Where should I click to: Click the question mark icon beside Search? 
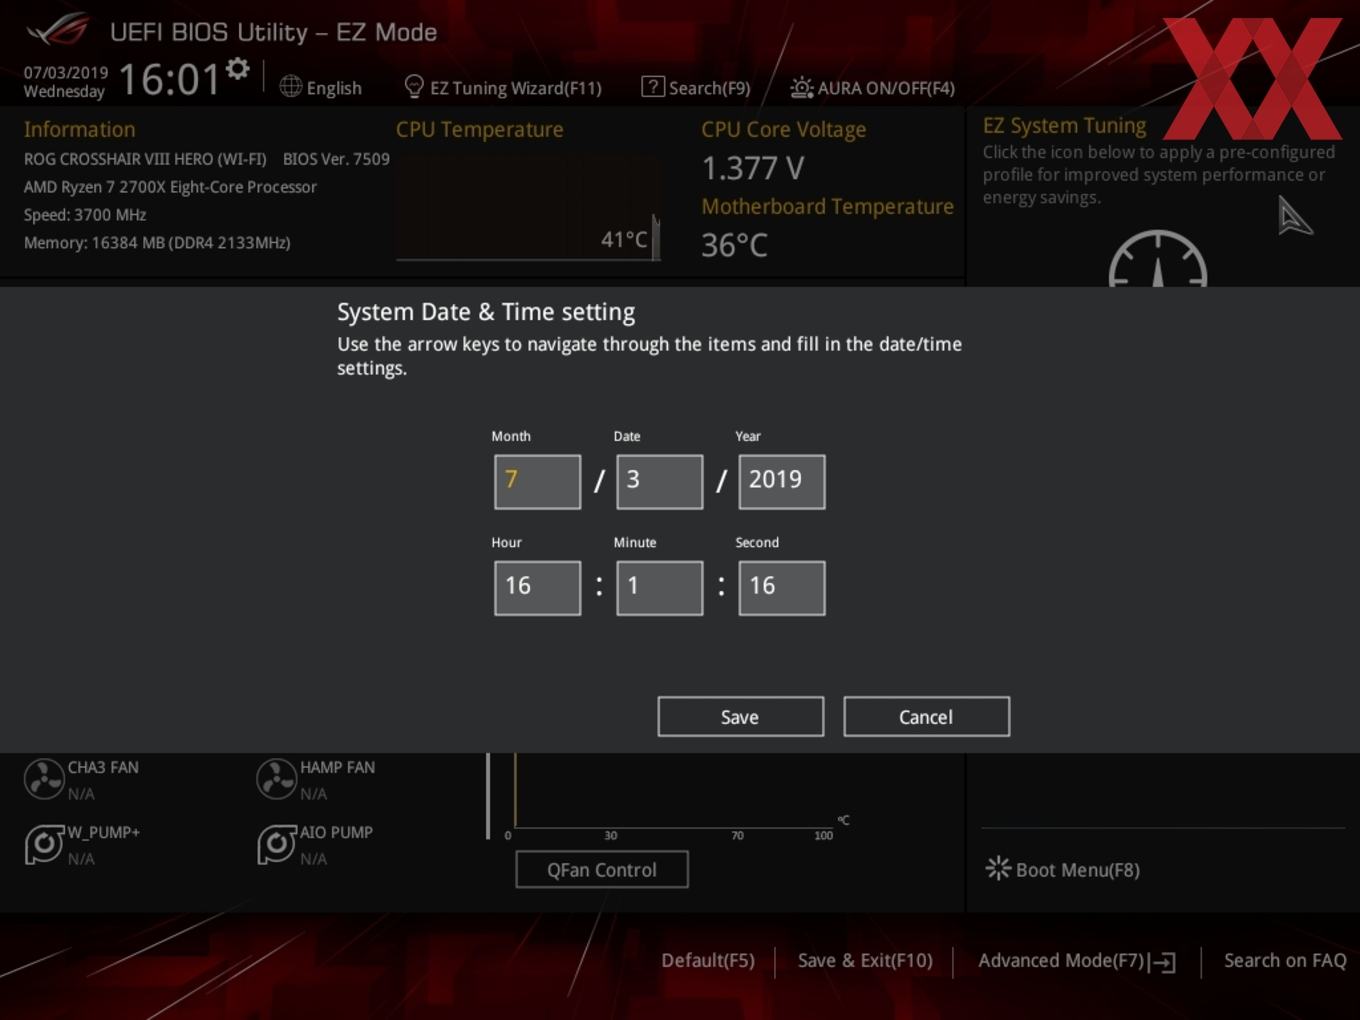pyautogui.click(x=652, y=87)
